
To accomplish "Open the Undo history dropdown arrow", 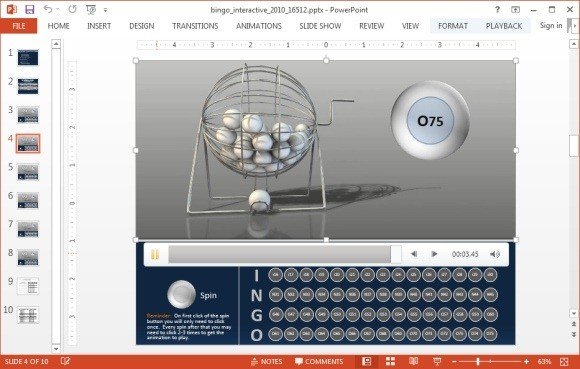I will pyautogui.click(x=58, y=10).
